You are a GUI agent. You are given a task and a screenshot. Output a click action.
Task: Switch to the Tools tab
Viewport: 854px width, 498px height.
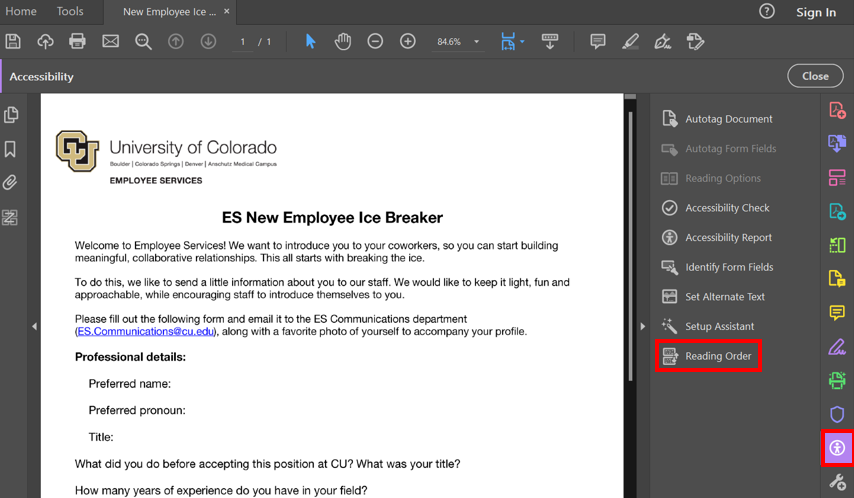click(70, 11)
